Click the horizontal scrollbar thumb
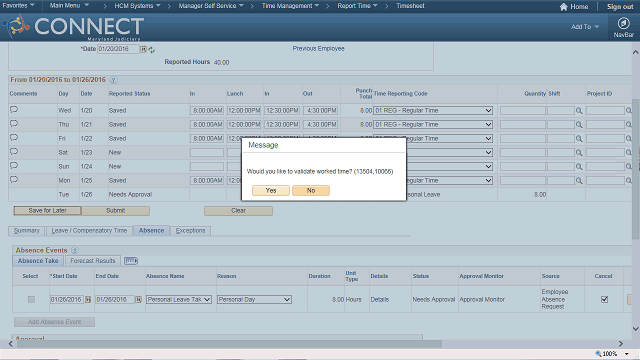Screen dimensions: 640x360 pos(229,344)
